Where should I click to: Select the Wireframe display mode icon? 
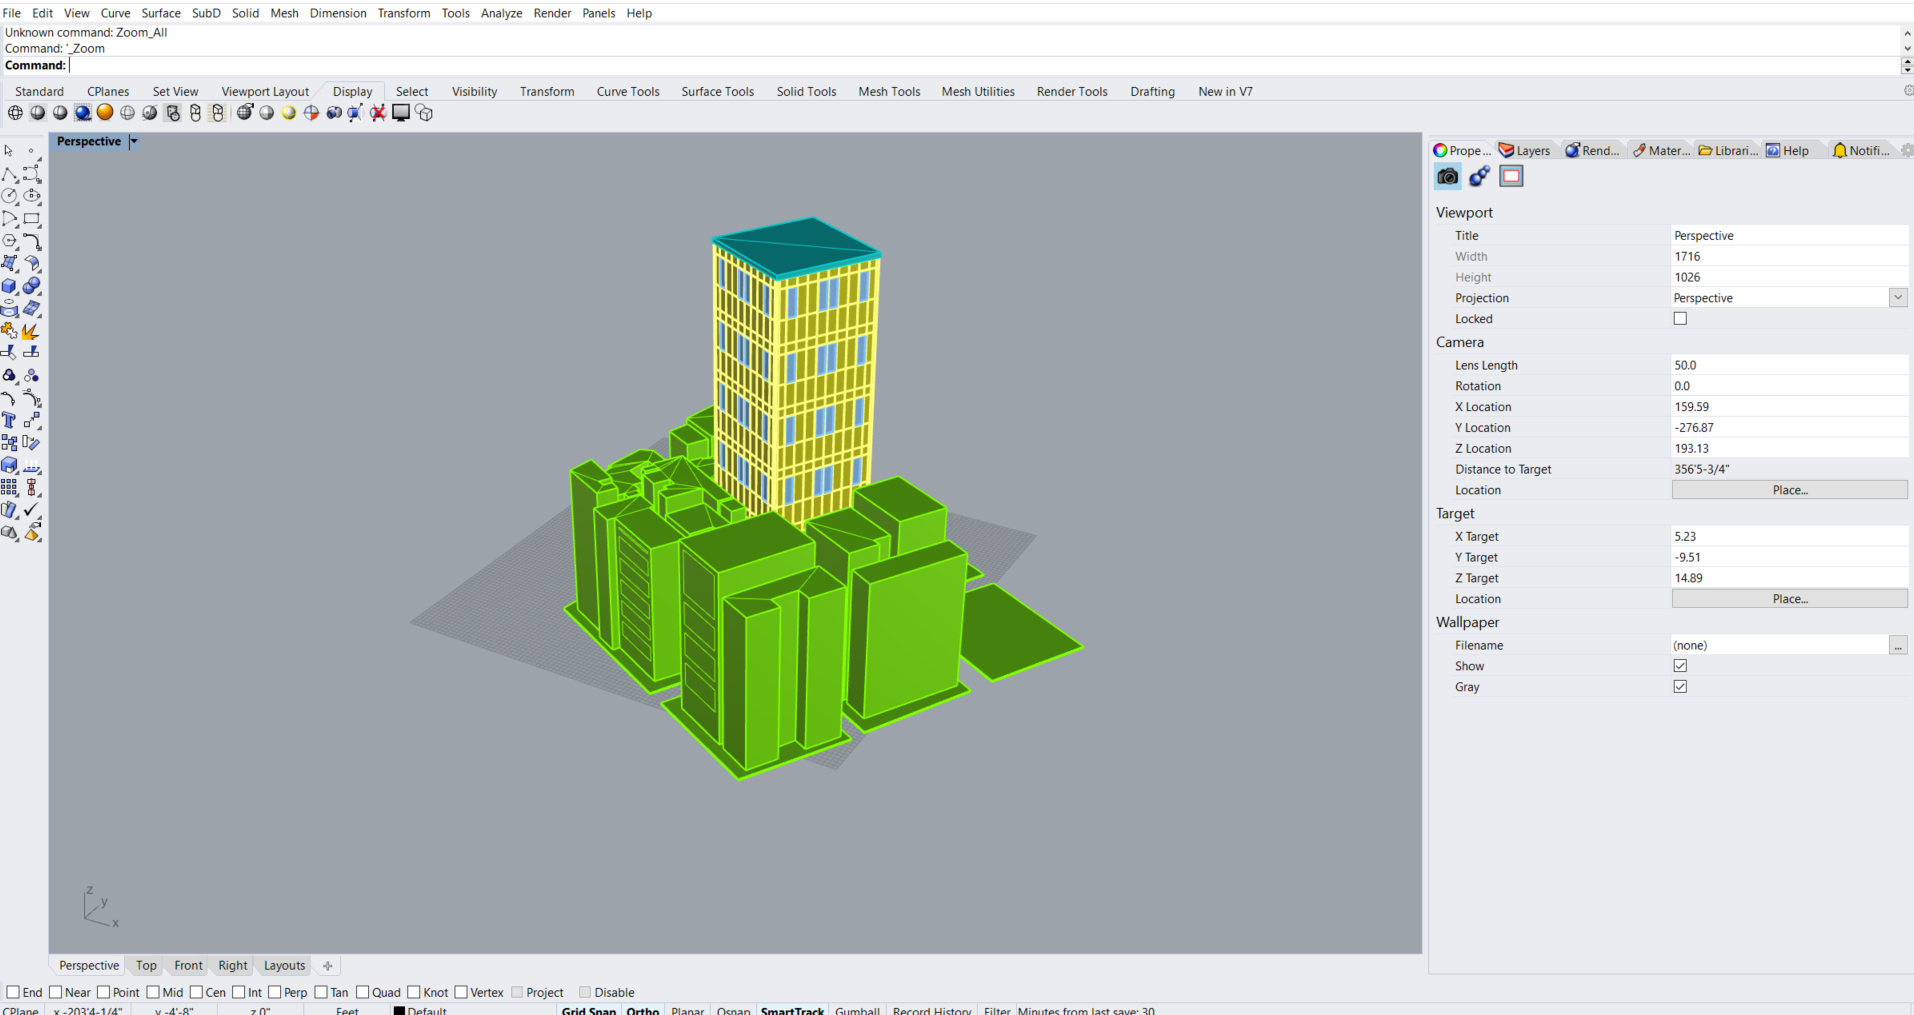tap(15, 112)
